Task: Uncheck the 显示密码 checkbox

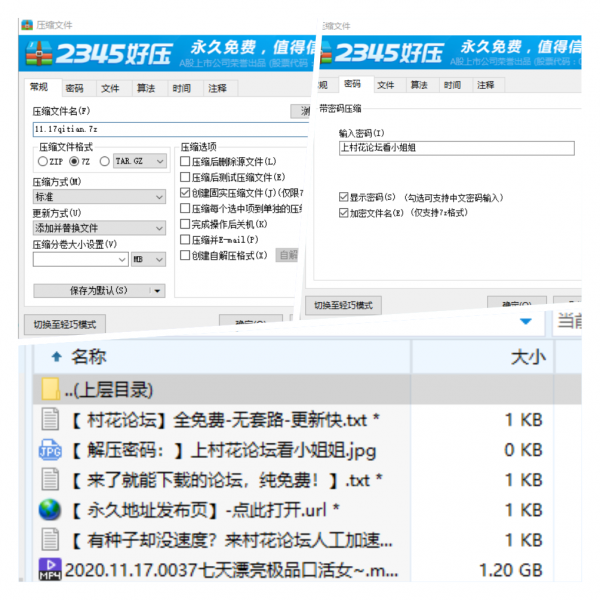Action: point(344,198)
